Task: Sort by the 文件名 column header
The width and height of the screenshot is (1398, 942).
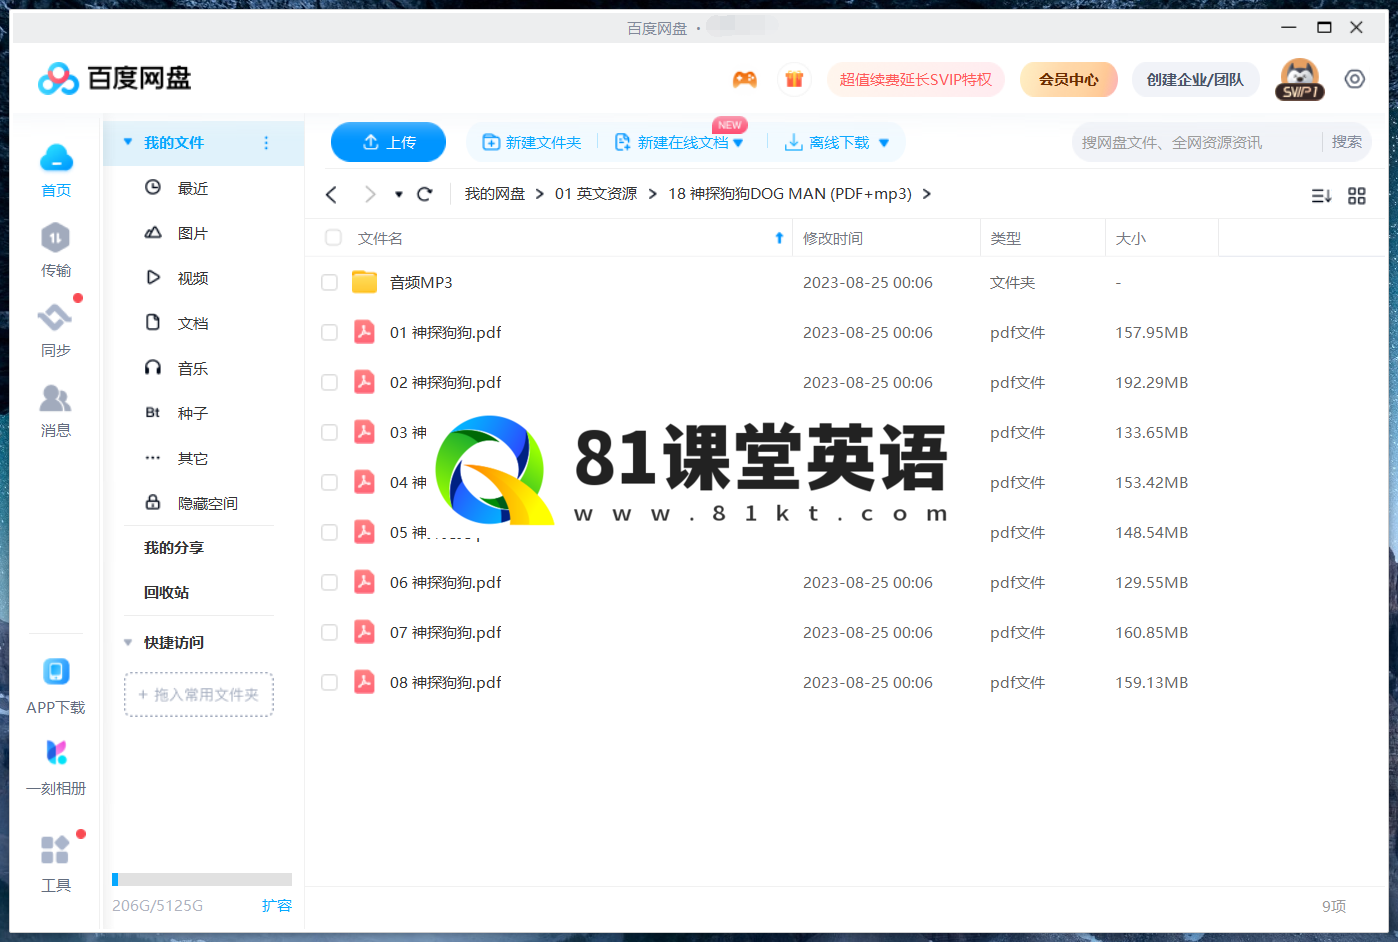Action: [380, 238]
